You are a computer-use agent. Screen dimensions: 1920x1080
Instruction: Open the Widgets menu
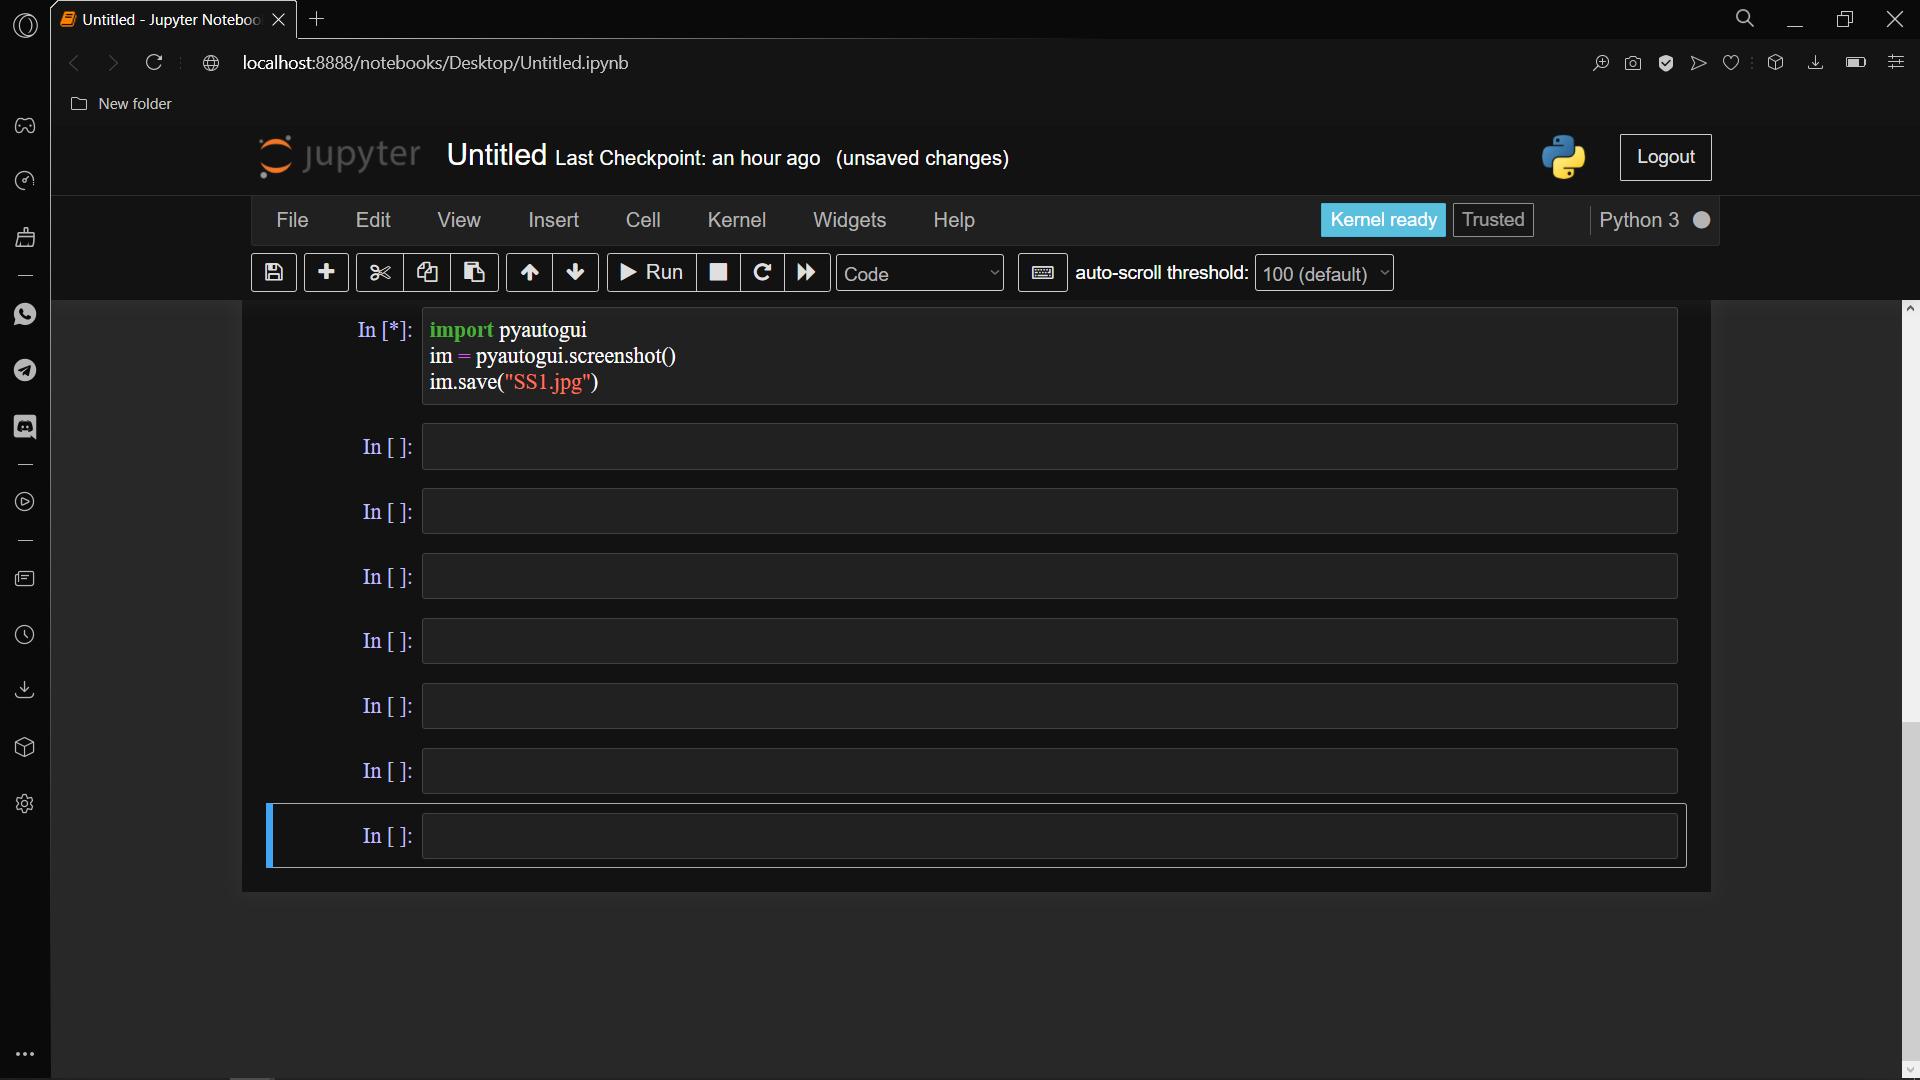pyautogui.click(x=849, y=220)
